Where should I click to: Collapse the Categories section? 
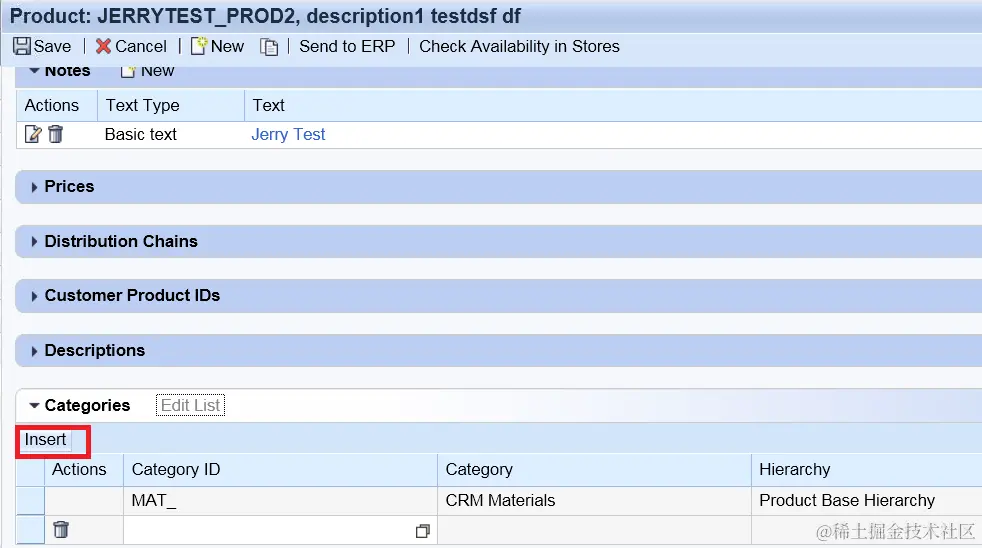coord(34,406)
